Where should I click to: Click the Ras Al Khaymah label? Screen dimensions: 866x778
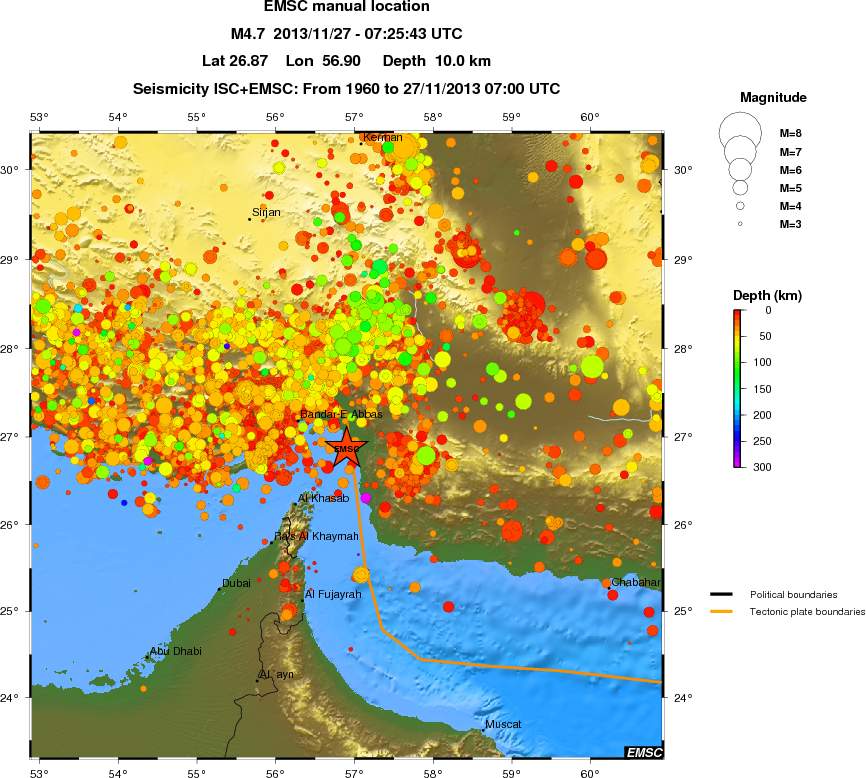(x=316, y=536)
